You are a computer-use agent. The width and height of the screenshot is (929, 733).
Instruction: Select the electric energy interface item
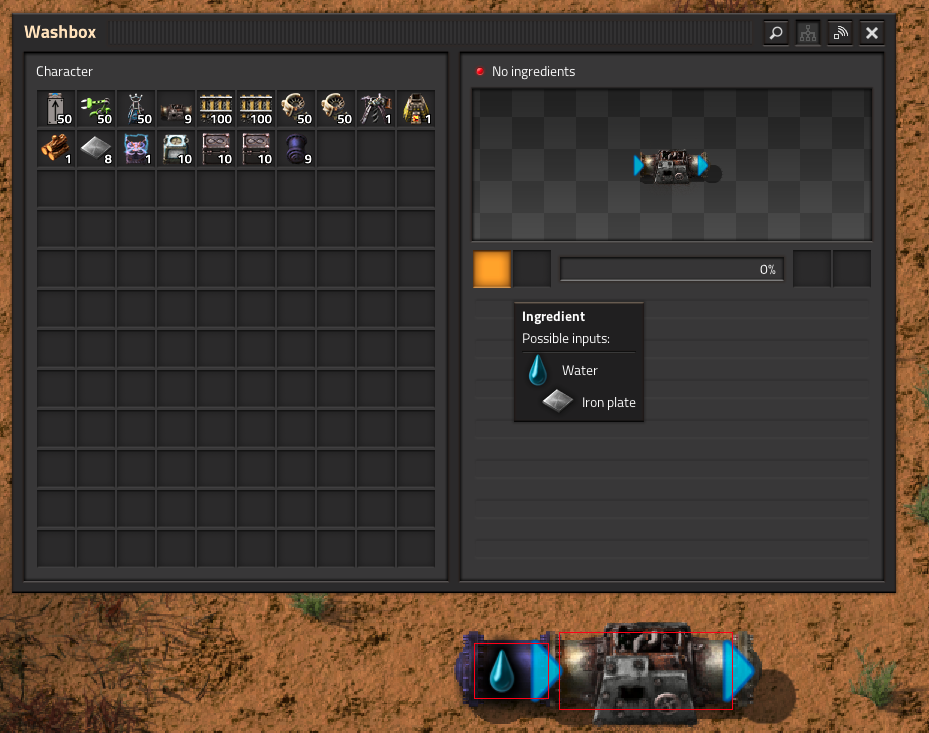click(x=136, y=149)
